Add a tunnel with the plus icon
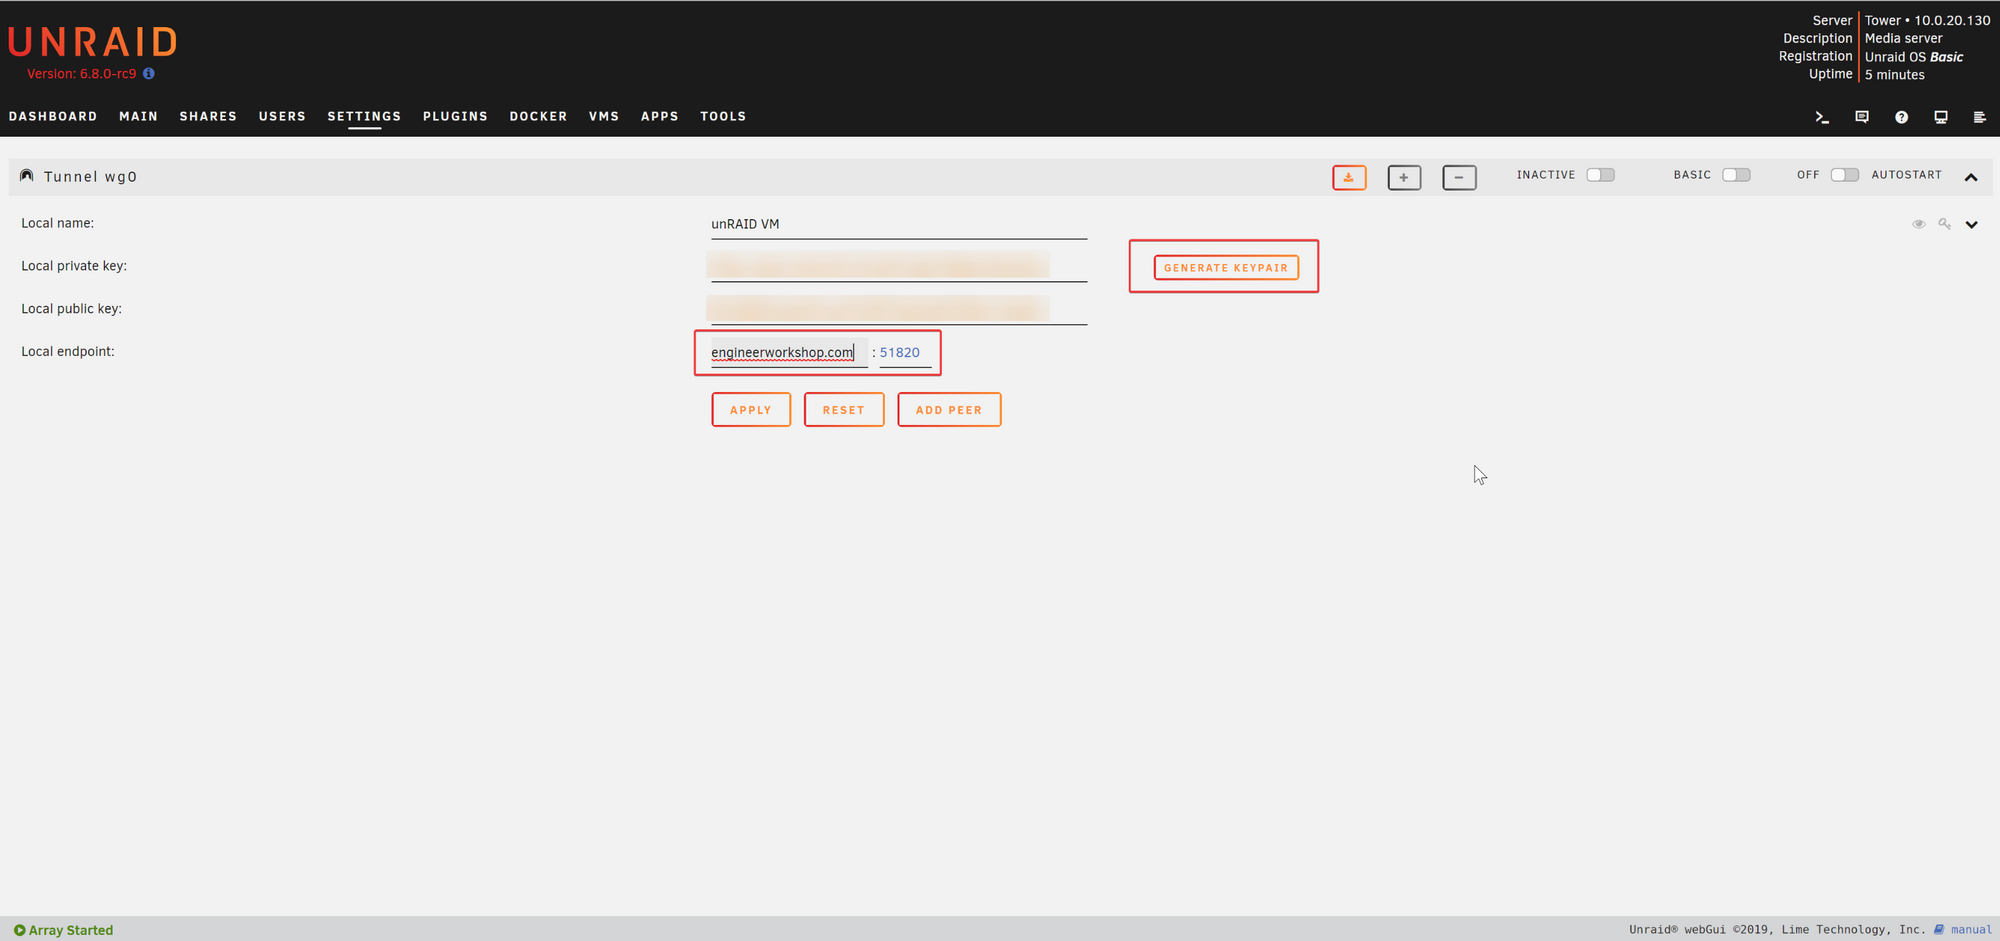The width and height of the screenshot is (2000, 941). coord(1404,177)
